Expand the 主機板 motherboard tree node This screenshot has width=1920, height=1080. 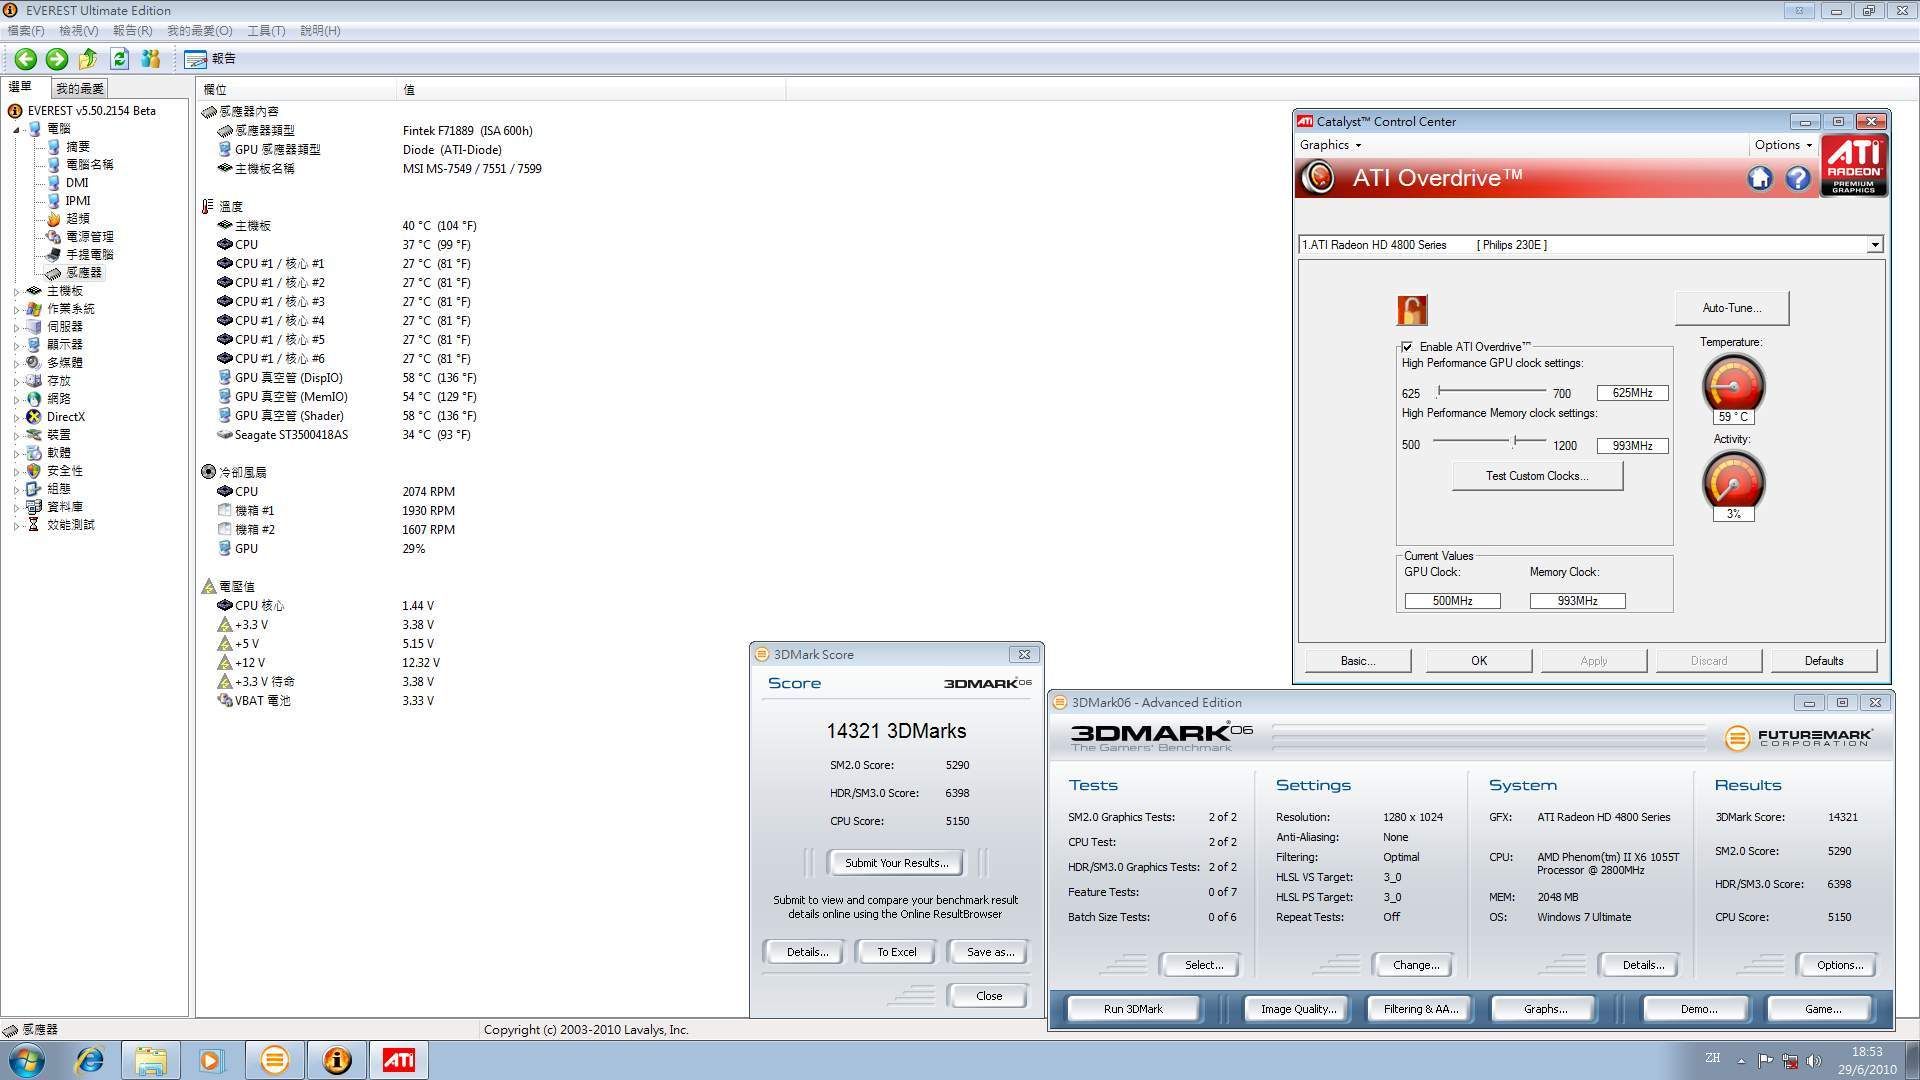click(17, 291)
